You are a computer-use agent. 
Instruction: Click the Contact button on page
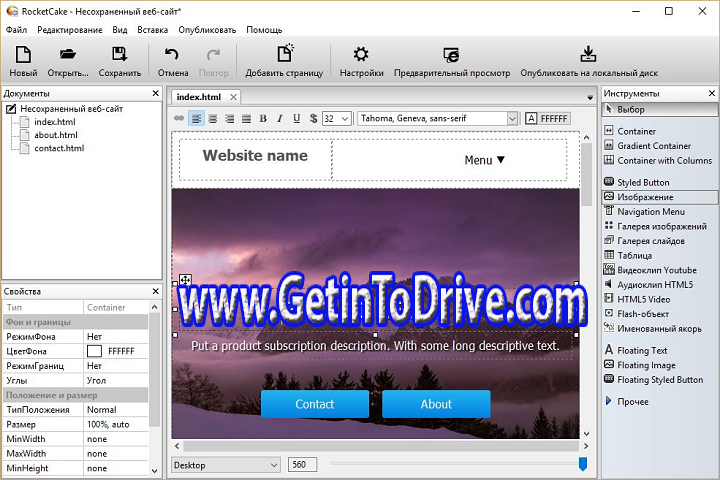[315, 404]
